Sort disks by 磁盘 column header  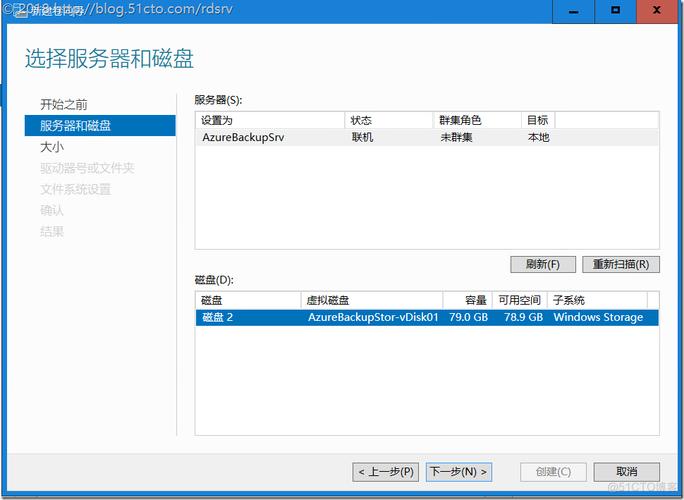(248, 300)
